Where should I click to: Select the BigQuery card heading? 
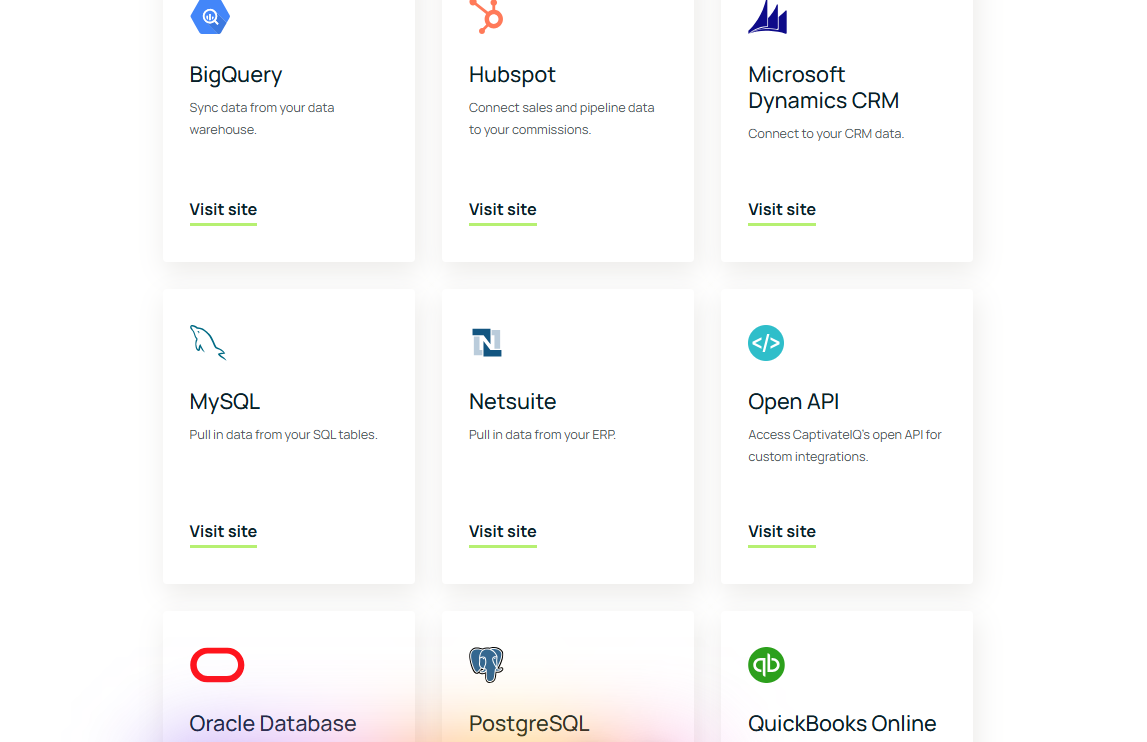coord(236,75)
